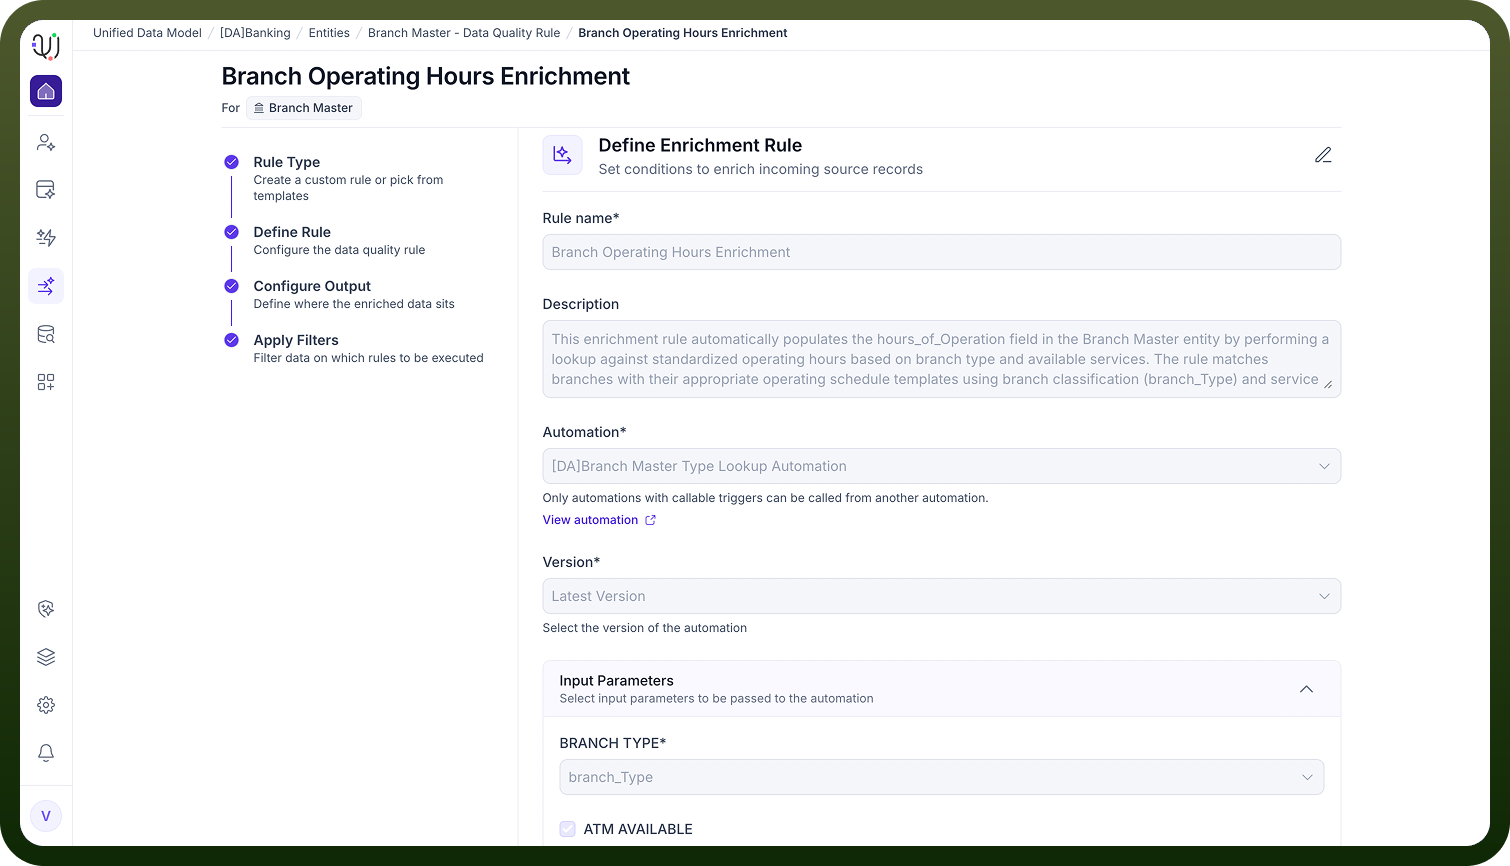Open the apps grid plus icon
1510x866 pixels.
pyautogui.click(x=46, y=382)
